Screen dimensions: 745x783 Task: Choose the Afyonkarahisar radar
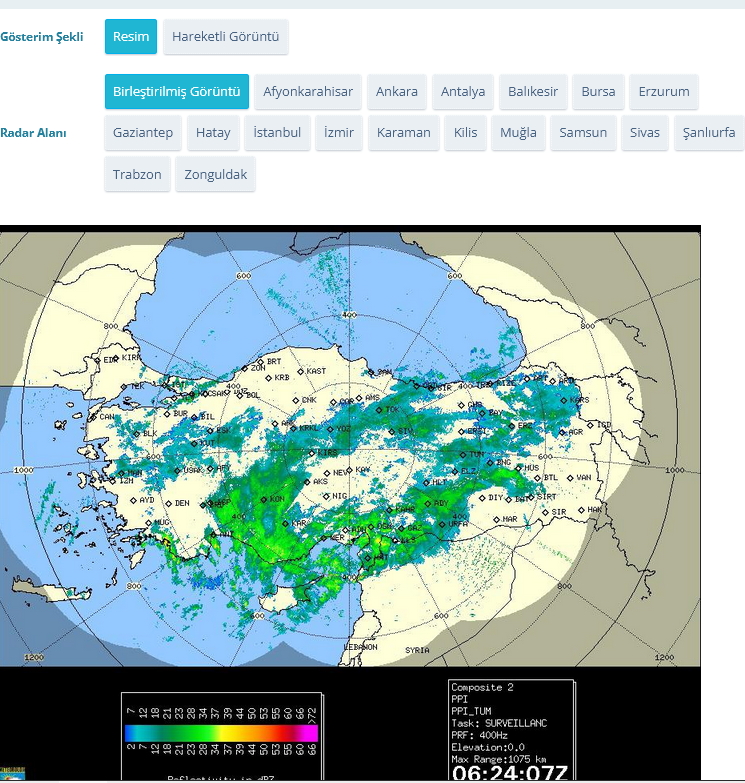[308, 91]
